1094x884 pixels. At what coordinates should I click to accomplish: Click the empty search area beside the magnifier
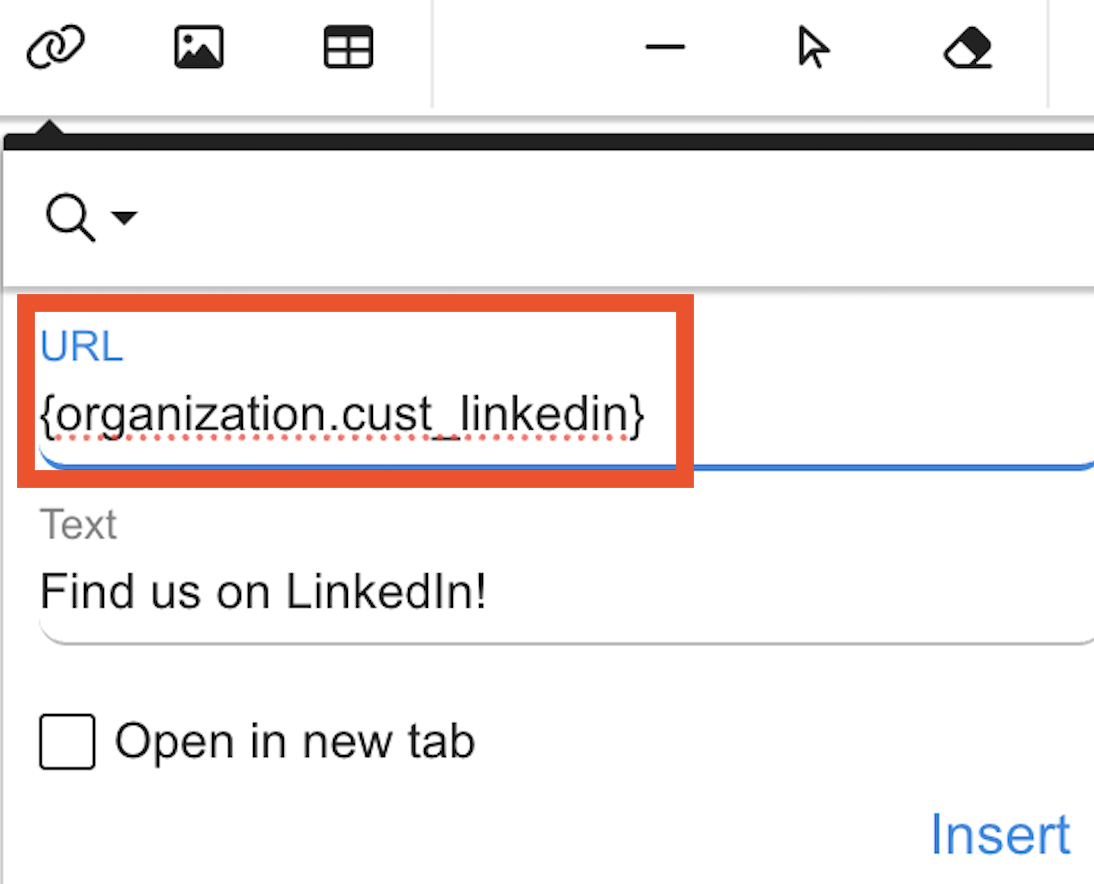(600, 217)
